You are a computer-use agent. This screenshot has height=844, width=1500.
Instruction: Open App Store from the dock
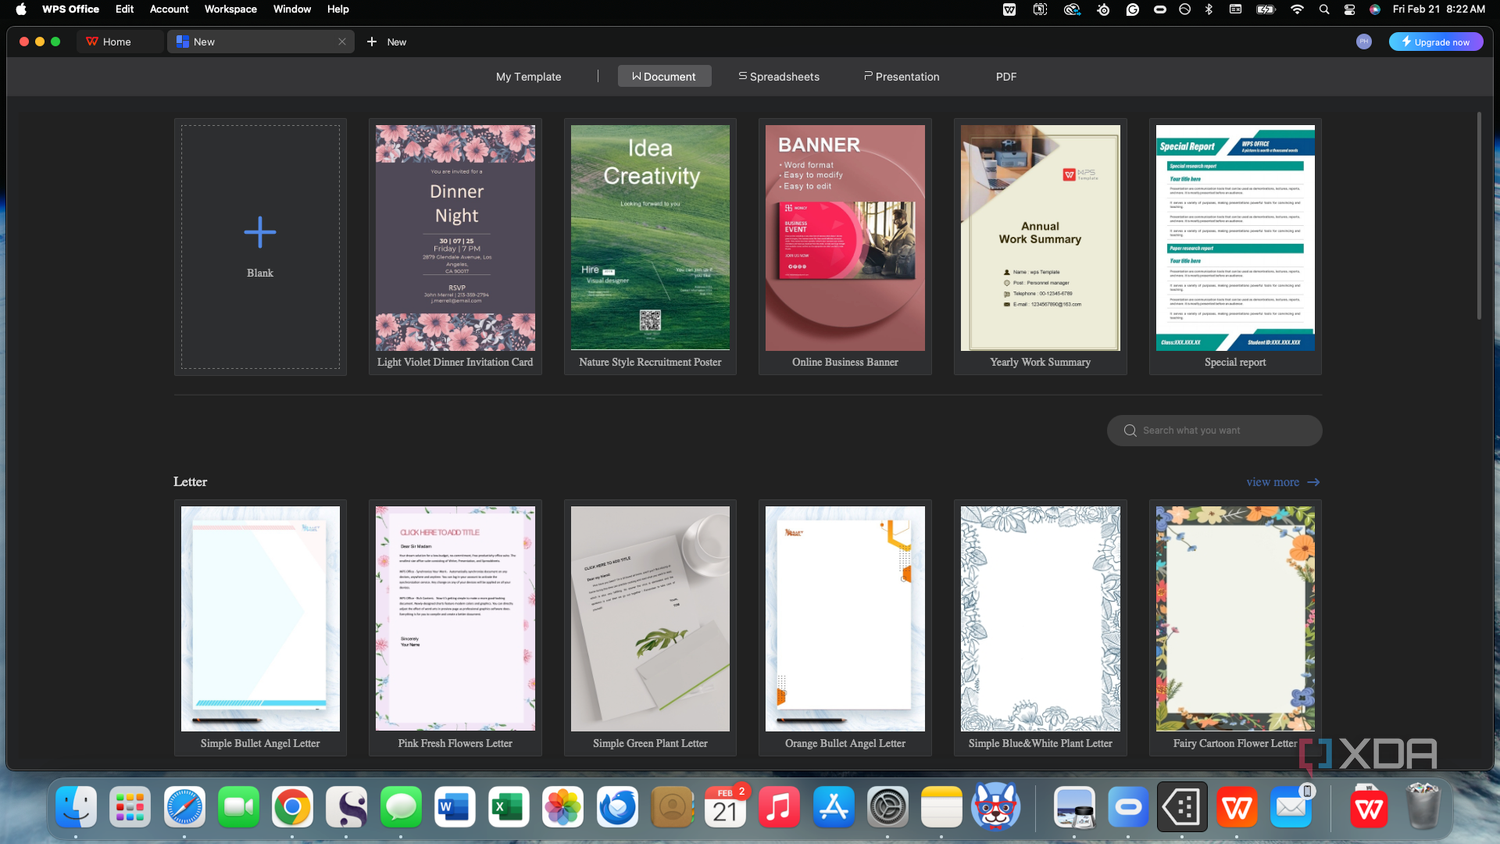point(833,807)
